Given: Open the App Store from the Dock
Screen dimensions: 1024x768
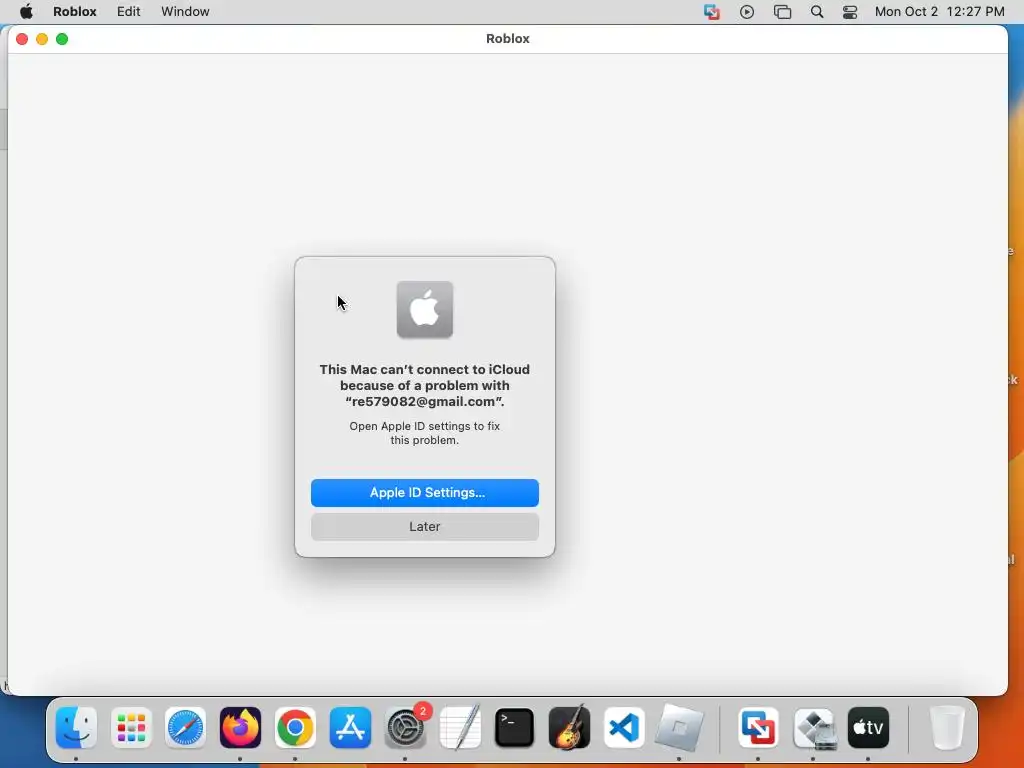Looking at the screenshot, I should [350, 728].
